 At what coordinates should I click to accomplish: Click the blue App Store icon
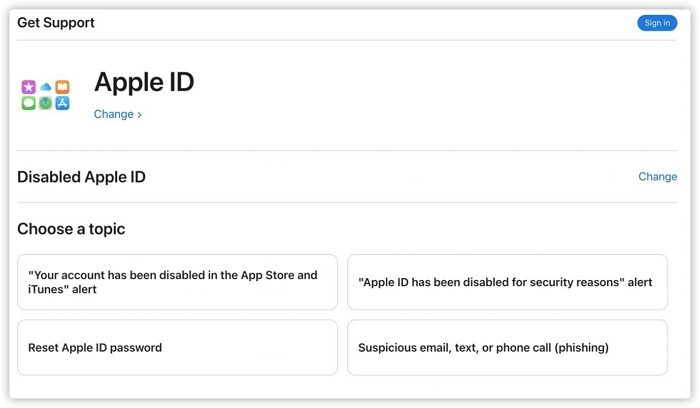click(62, 103)
